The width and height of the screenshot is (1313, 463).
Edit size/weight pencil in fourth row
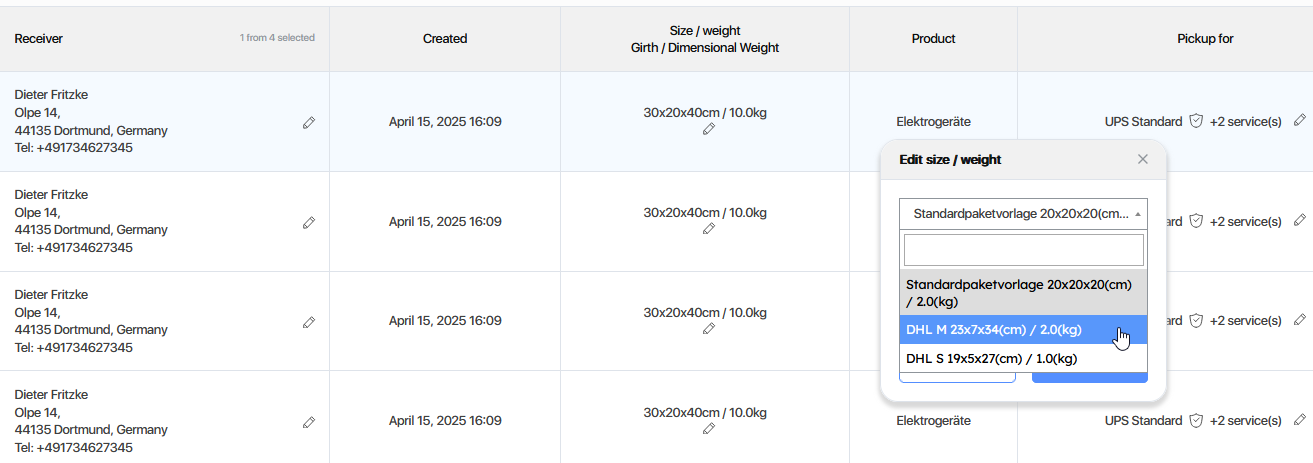point(709,428)
